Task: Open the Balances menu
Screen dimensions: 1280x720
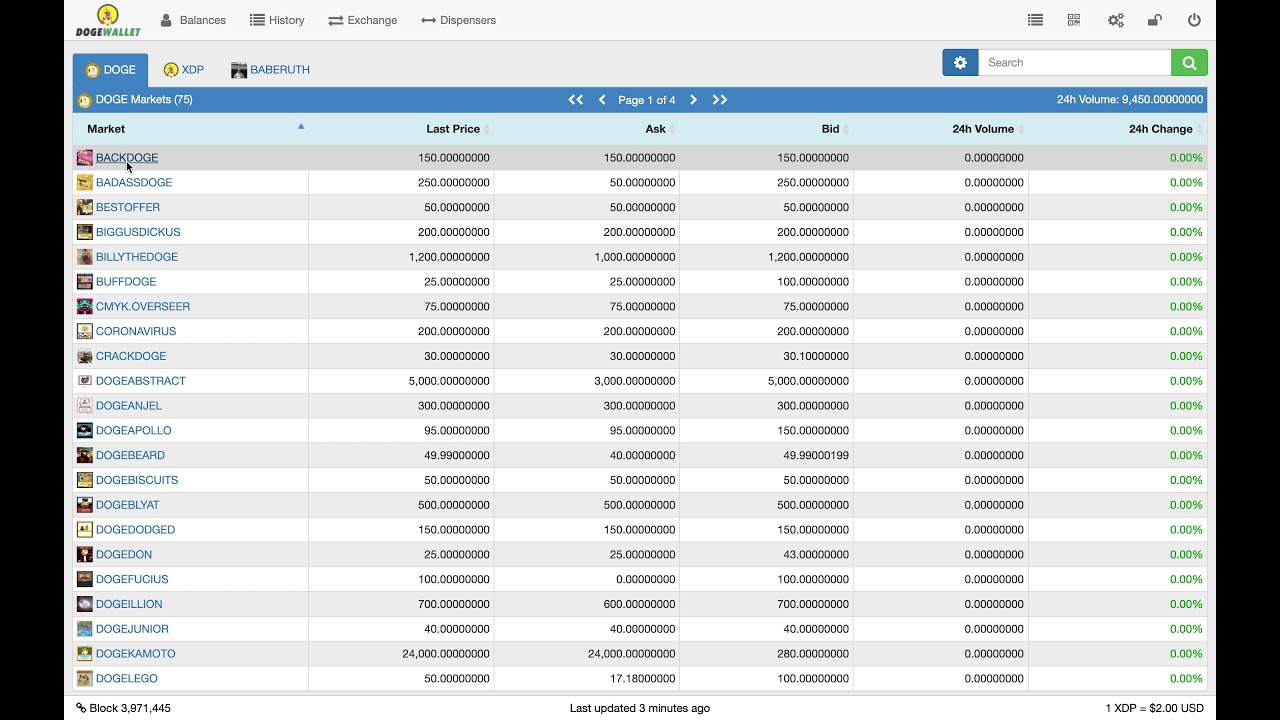Action: click(193, 20)
